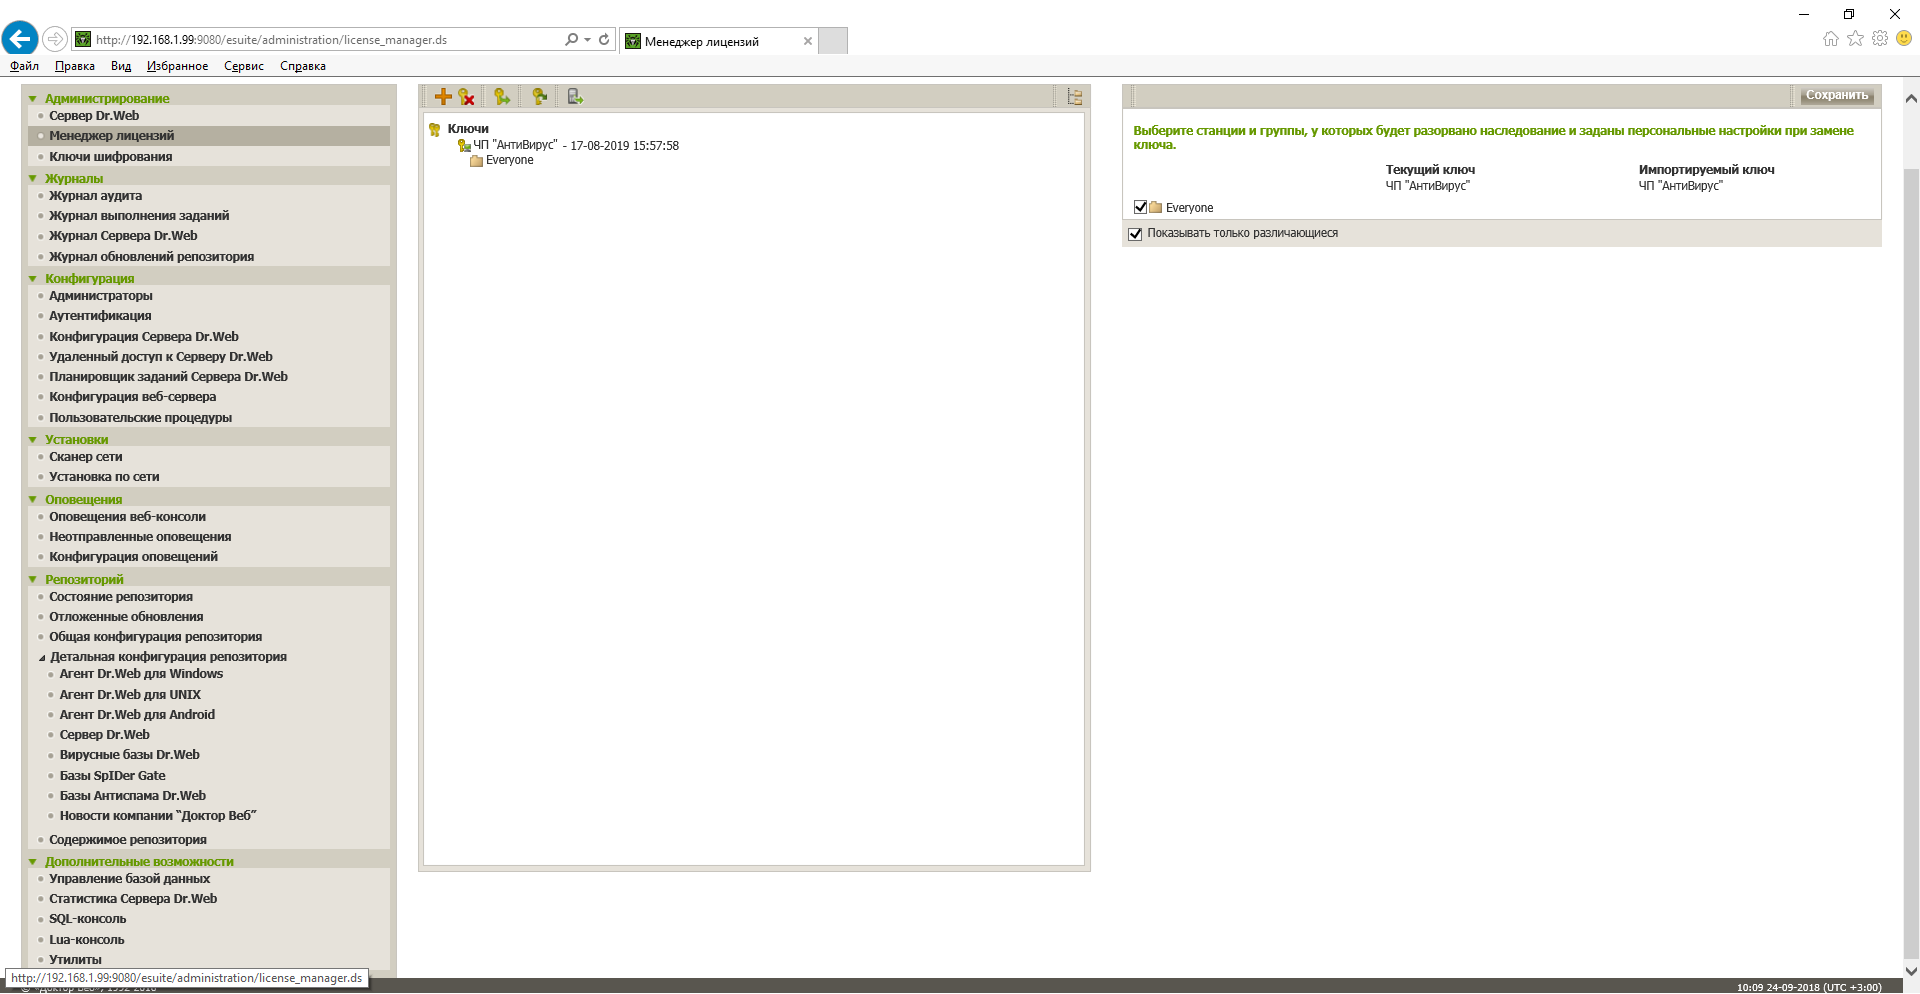The width and height of the screenshot is (1920, 994).
Task: Click the browser forward arrow
Action: pyautogui.click(x=55, y=39)
